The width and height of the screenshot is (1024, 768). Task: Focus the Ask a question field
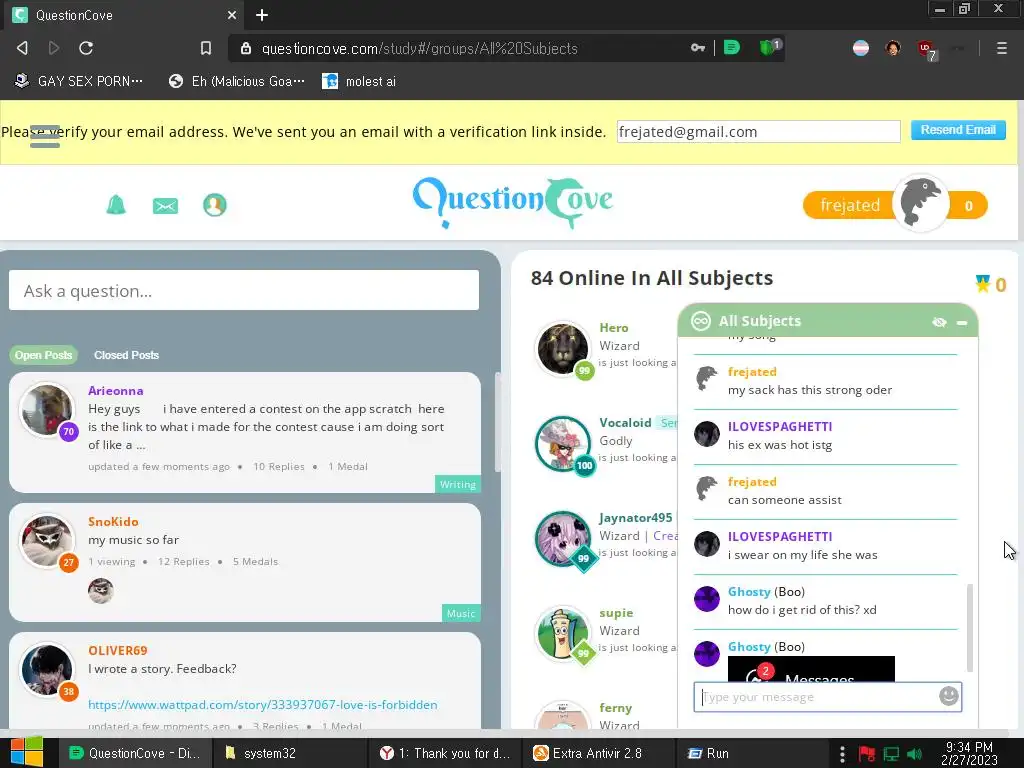244,290
